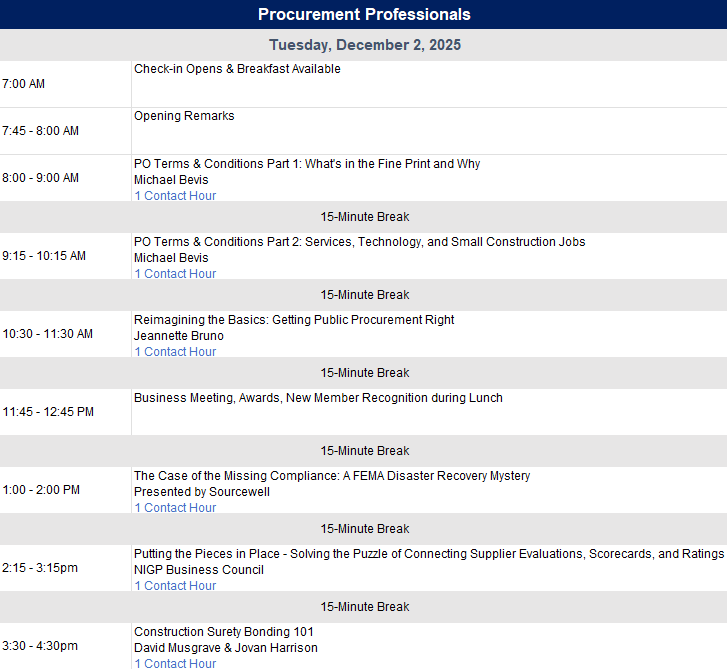Open the 1 Contact Hour link under PO Terms Part 2

175,274
